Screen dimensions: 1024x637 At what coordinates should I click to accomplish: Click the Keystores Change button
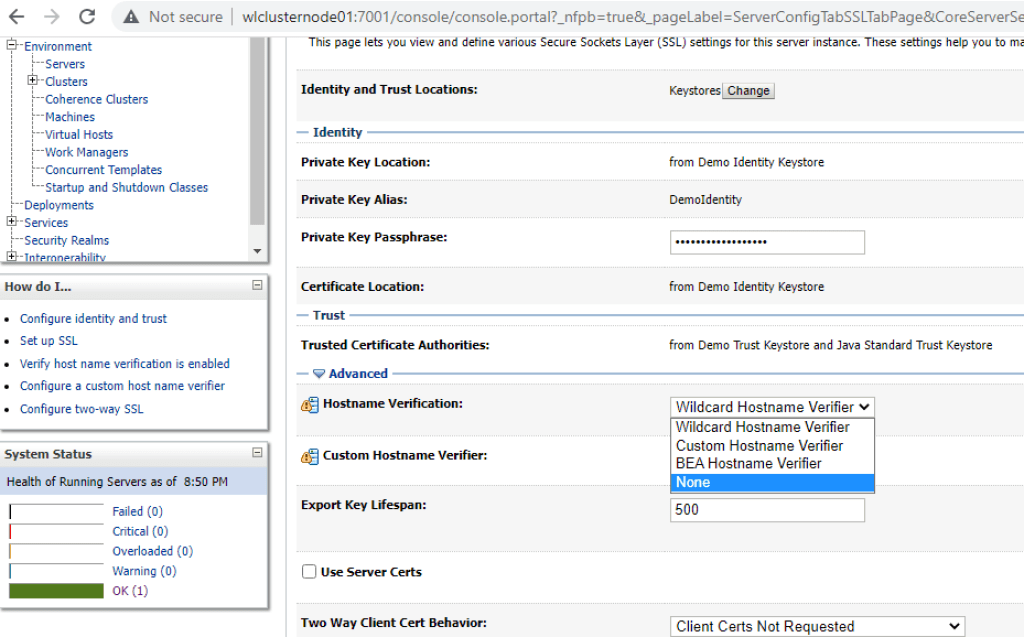pos(748,91)
